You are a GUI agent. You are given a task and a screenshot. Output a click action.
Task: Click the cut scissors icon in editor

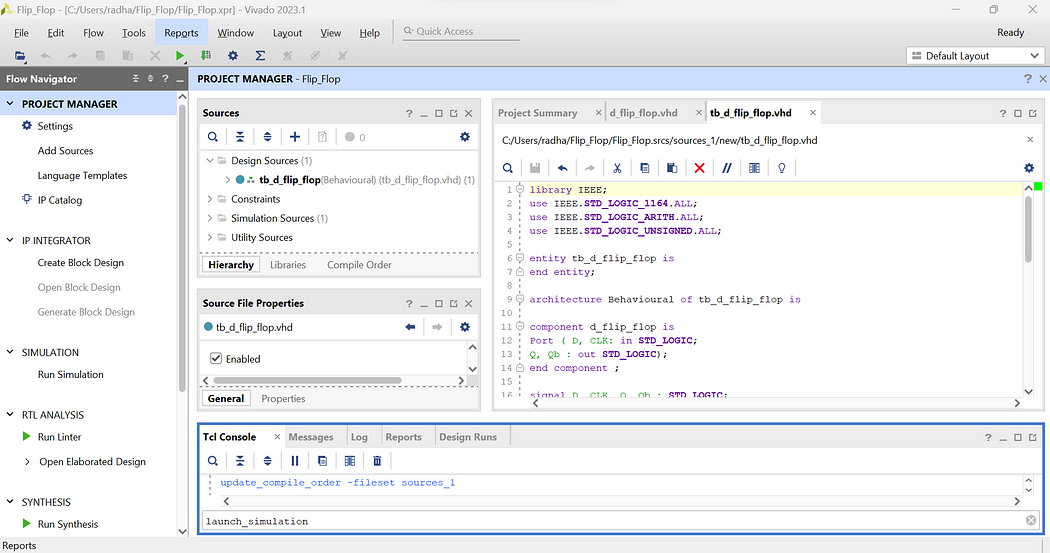coord(617,168)
